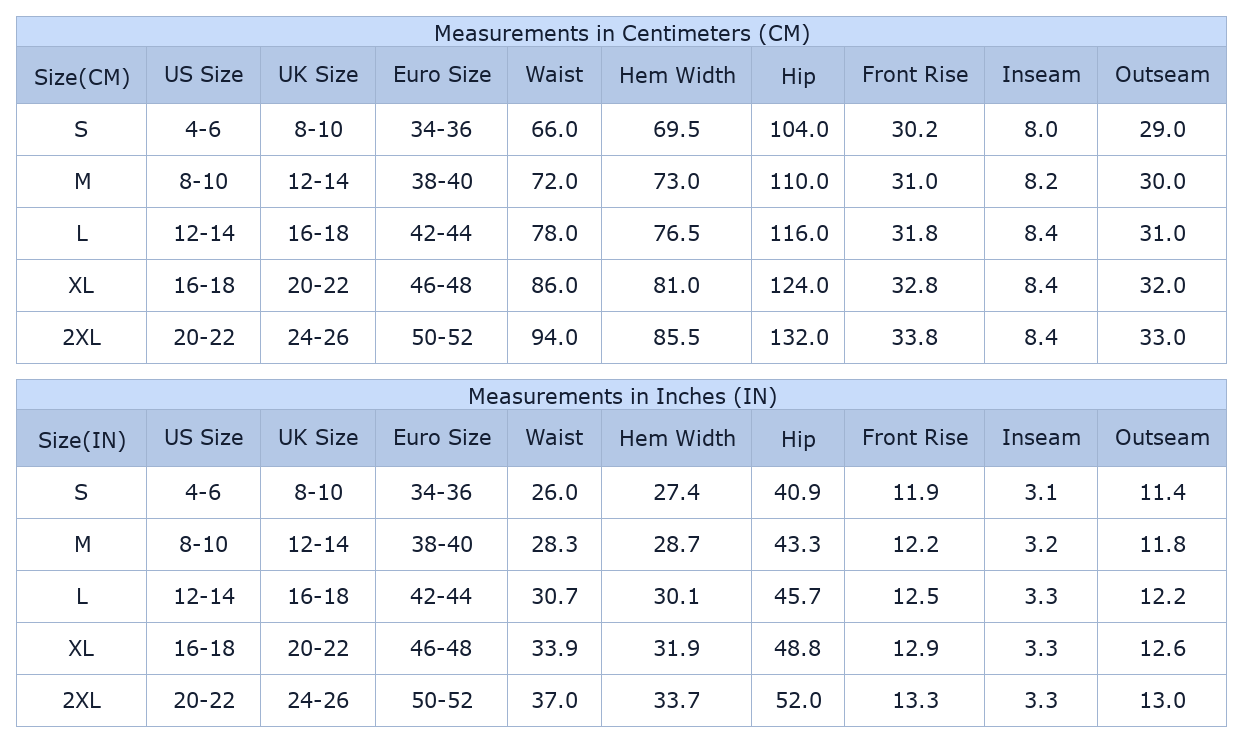Click the XL row label in the inches table
This screenshot has width=1242, height=748.
81,648
